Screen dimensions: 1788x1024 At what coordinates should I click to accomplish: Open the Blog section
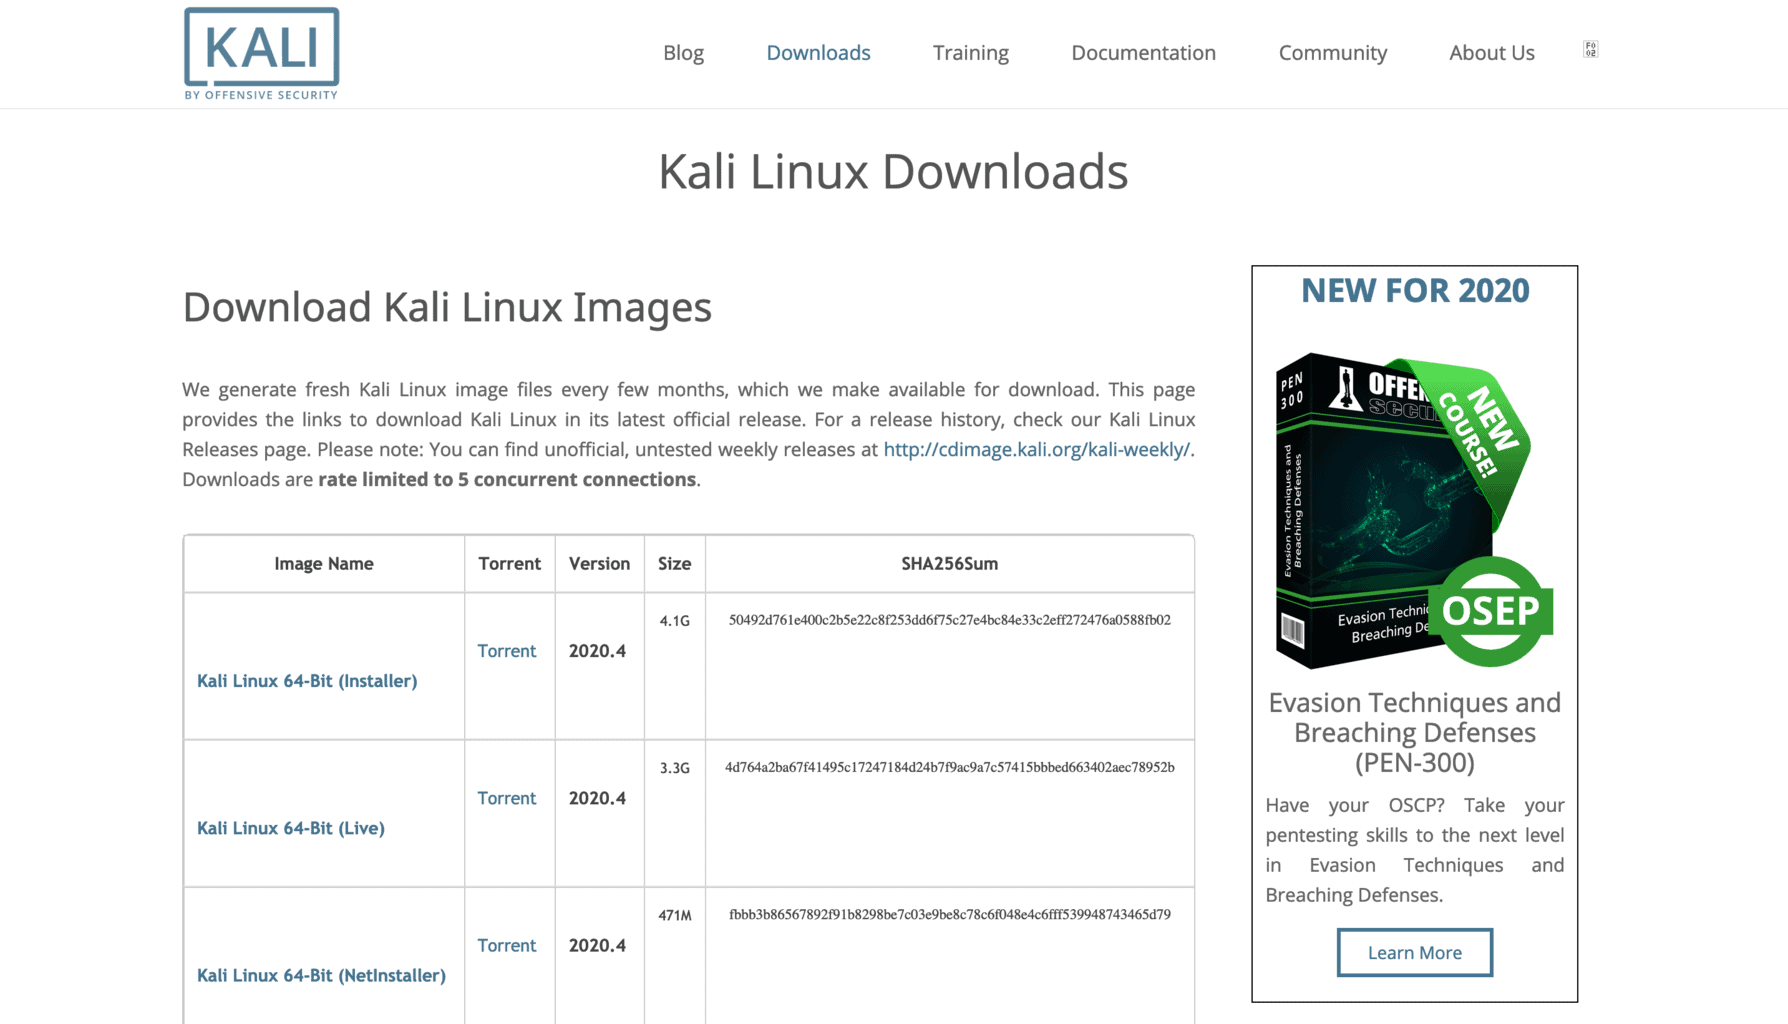(683, 52)
